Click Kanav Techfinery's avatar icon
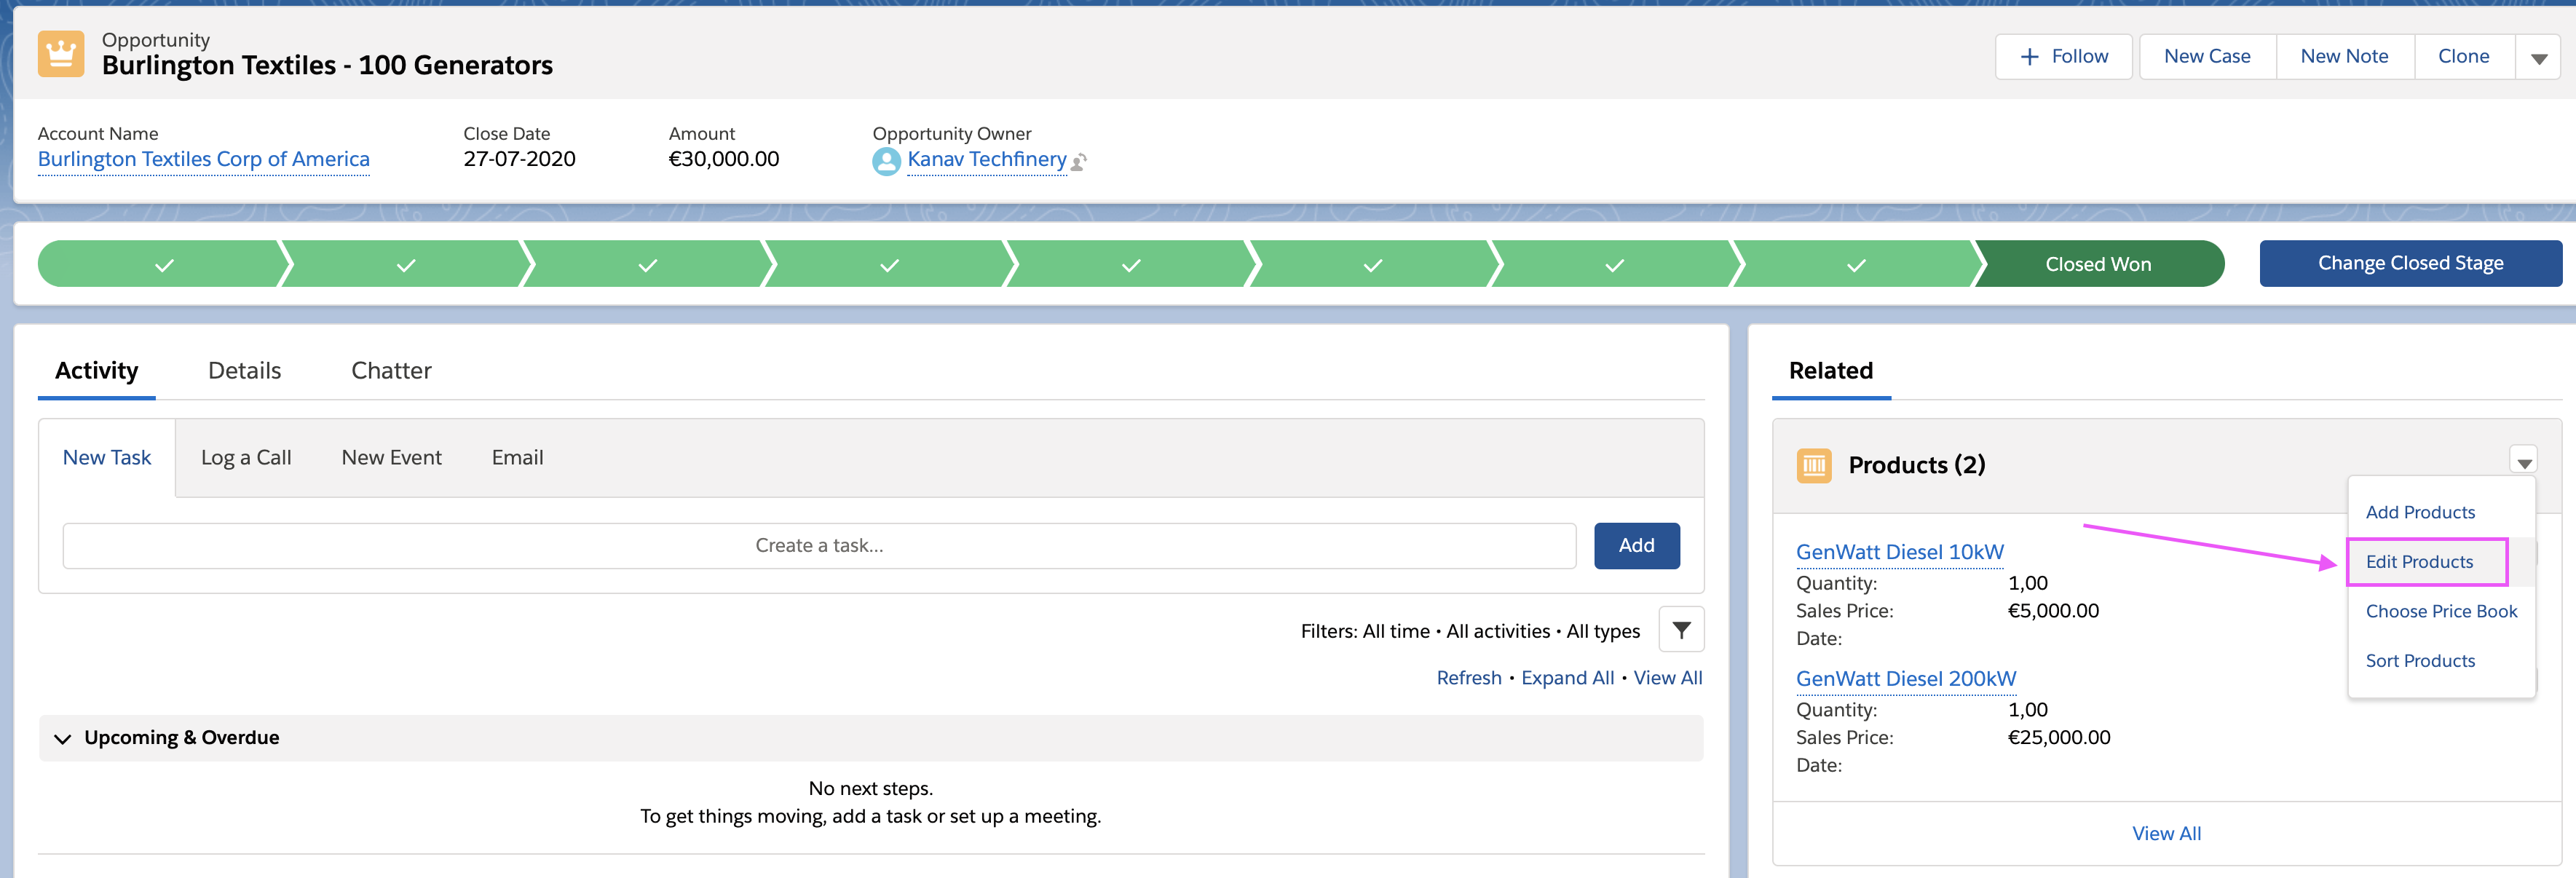The width and height of the screenshot is (2576, 878). click(x=886, y=161)
